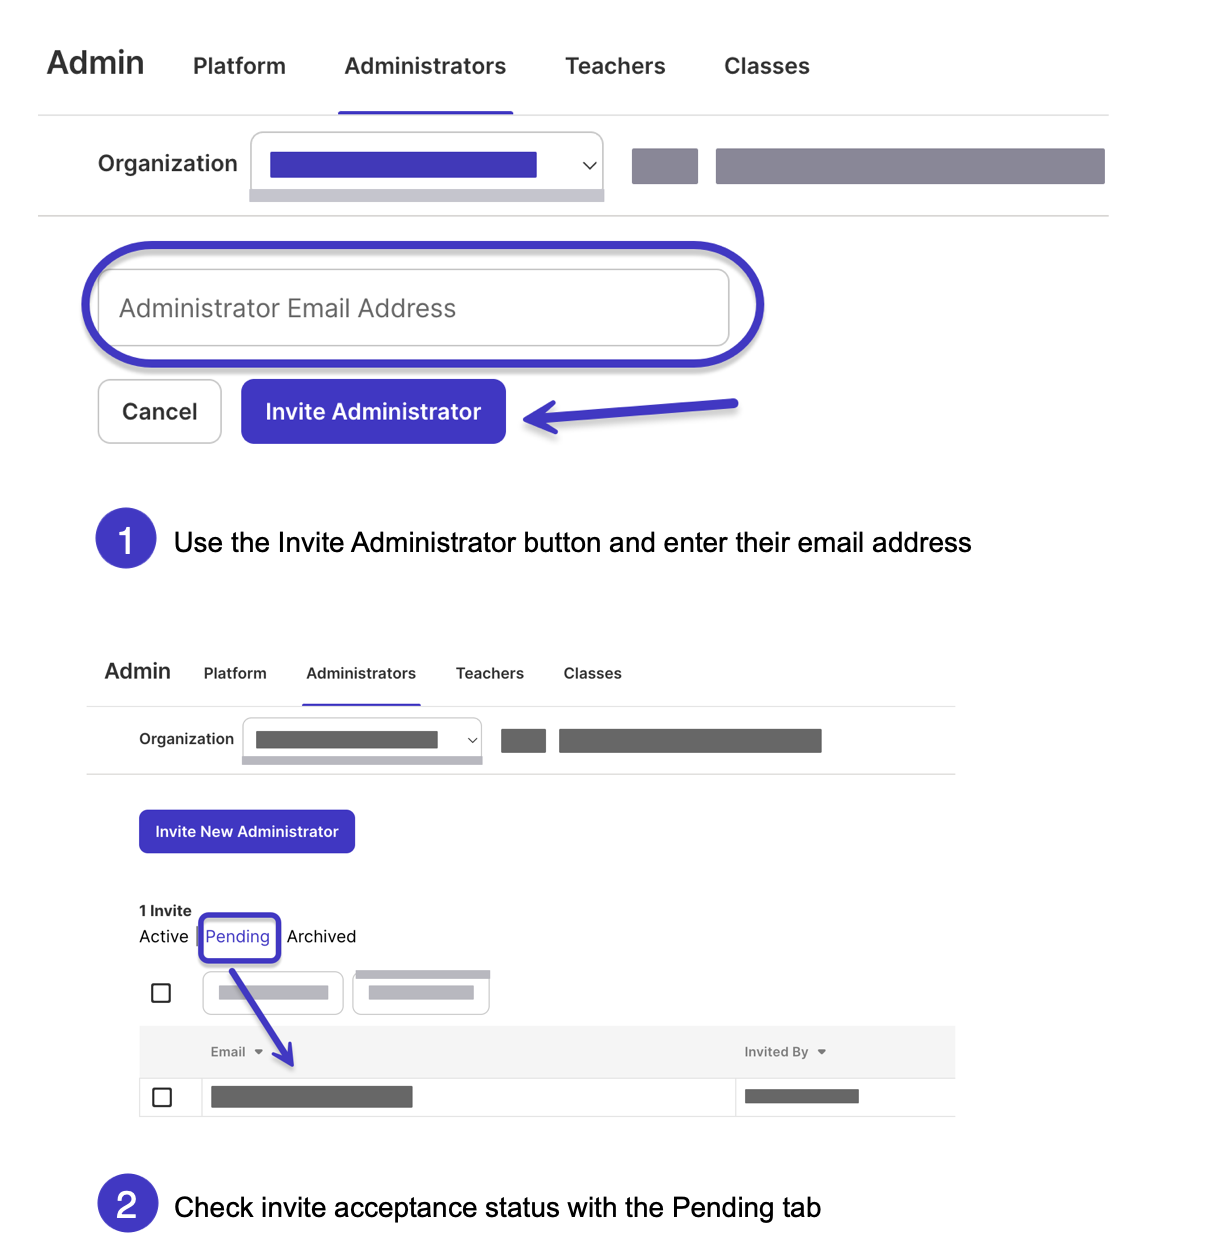
Task: Click the Invite Administrator button
Action: coord(372,411)
